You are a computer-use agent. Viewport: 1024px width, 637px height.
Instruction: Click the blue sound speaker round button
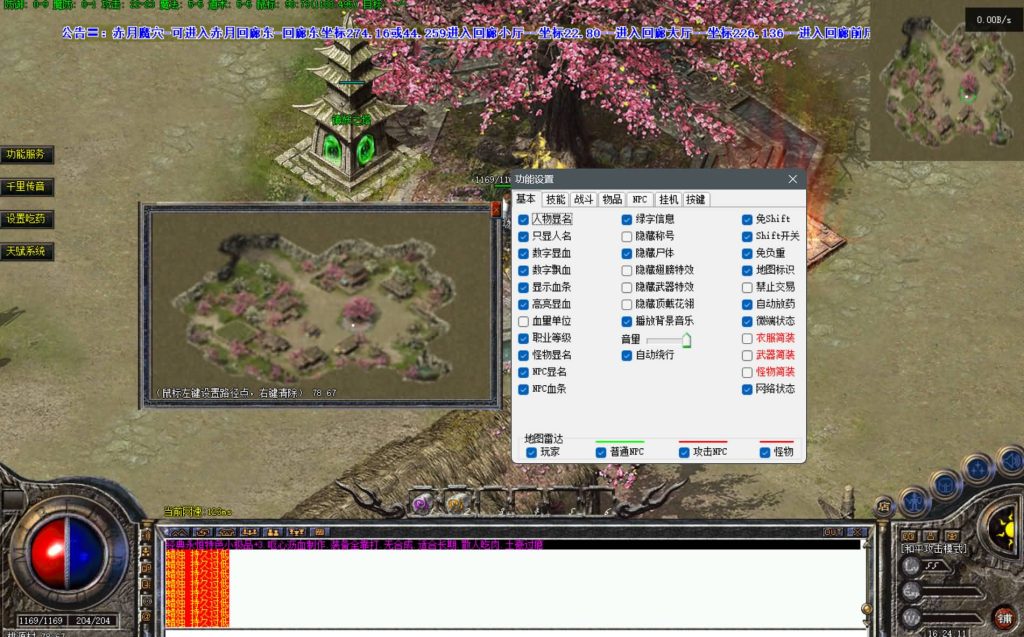(1010, 461)
